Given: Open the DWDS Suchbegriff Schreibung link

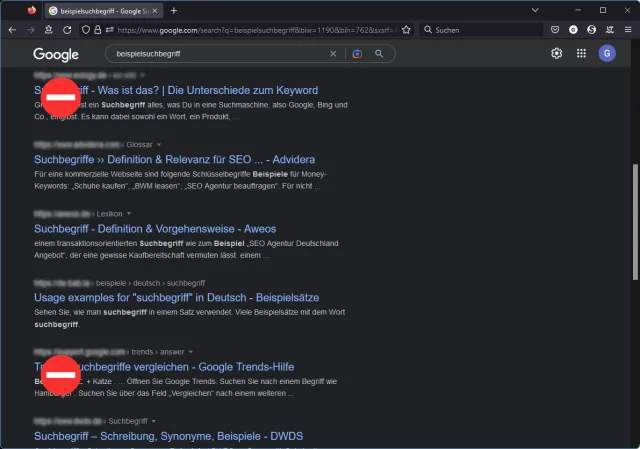Looking at the screenshot, I should coord(168,436).
